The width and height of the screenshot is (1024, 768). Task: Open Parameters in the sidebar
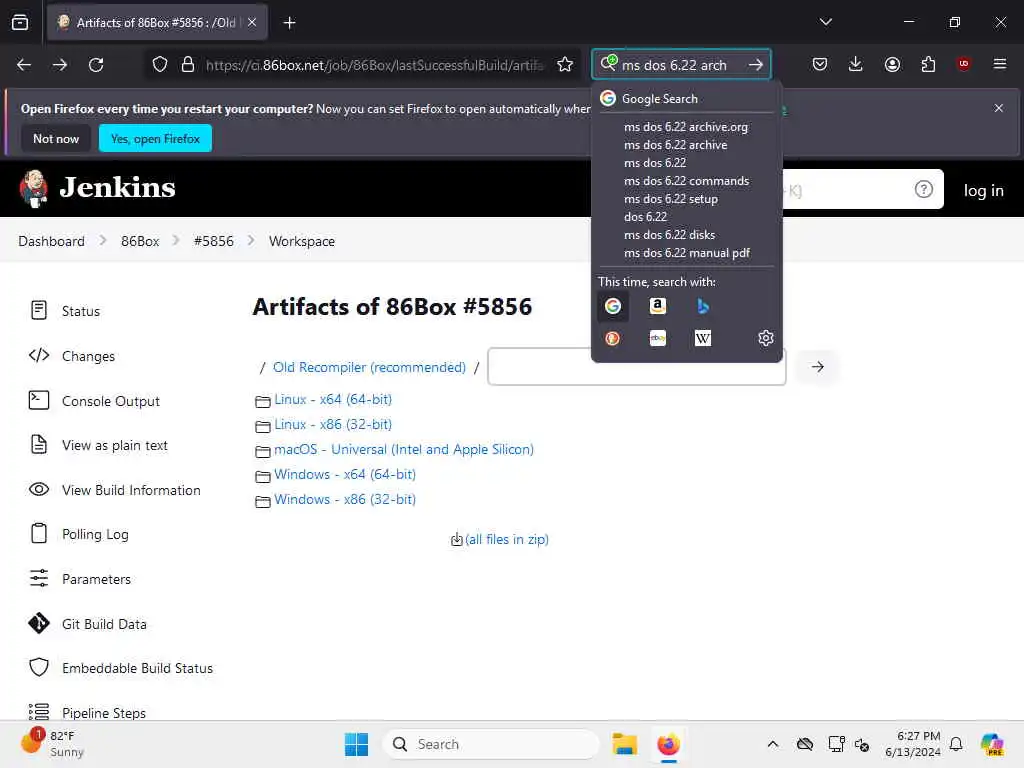click(80, 579)
